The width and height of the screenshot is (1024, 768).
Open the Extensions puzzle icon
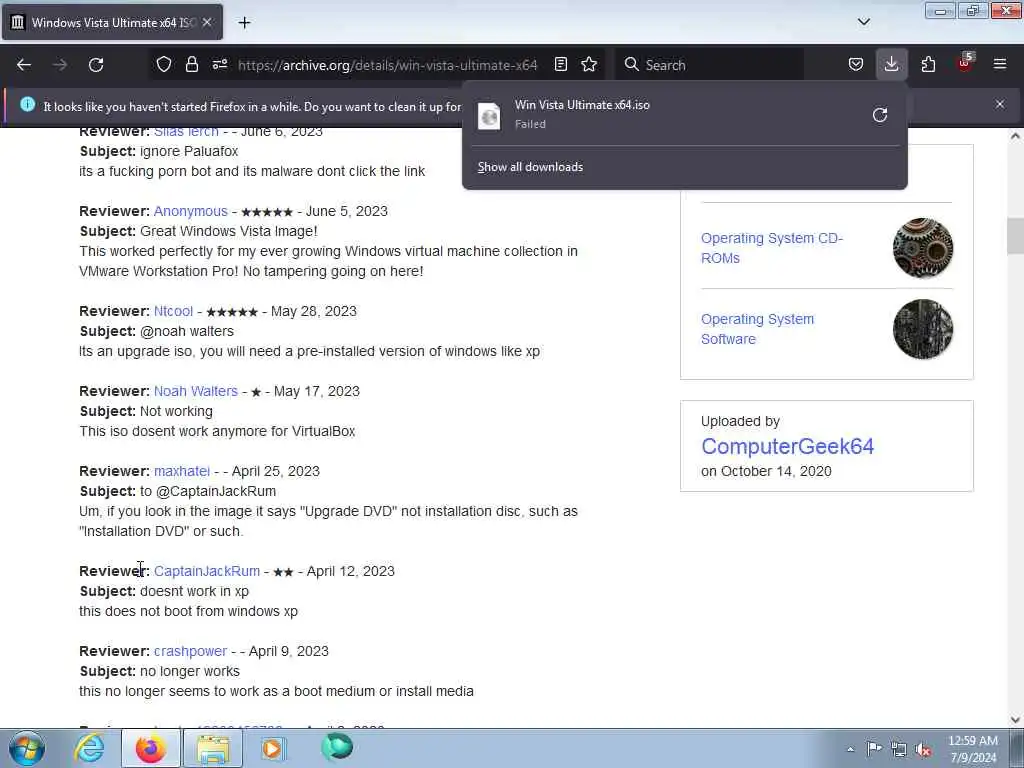pyautogui.click(x=928, y=65)
